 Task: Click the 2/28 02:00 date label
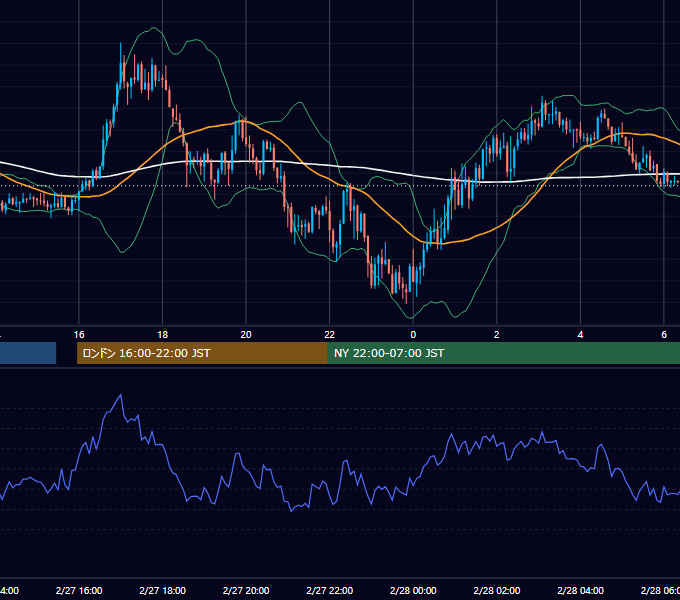pyautogui.click(x=497, y=590)
